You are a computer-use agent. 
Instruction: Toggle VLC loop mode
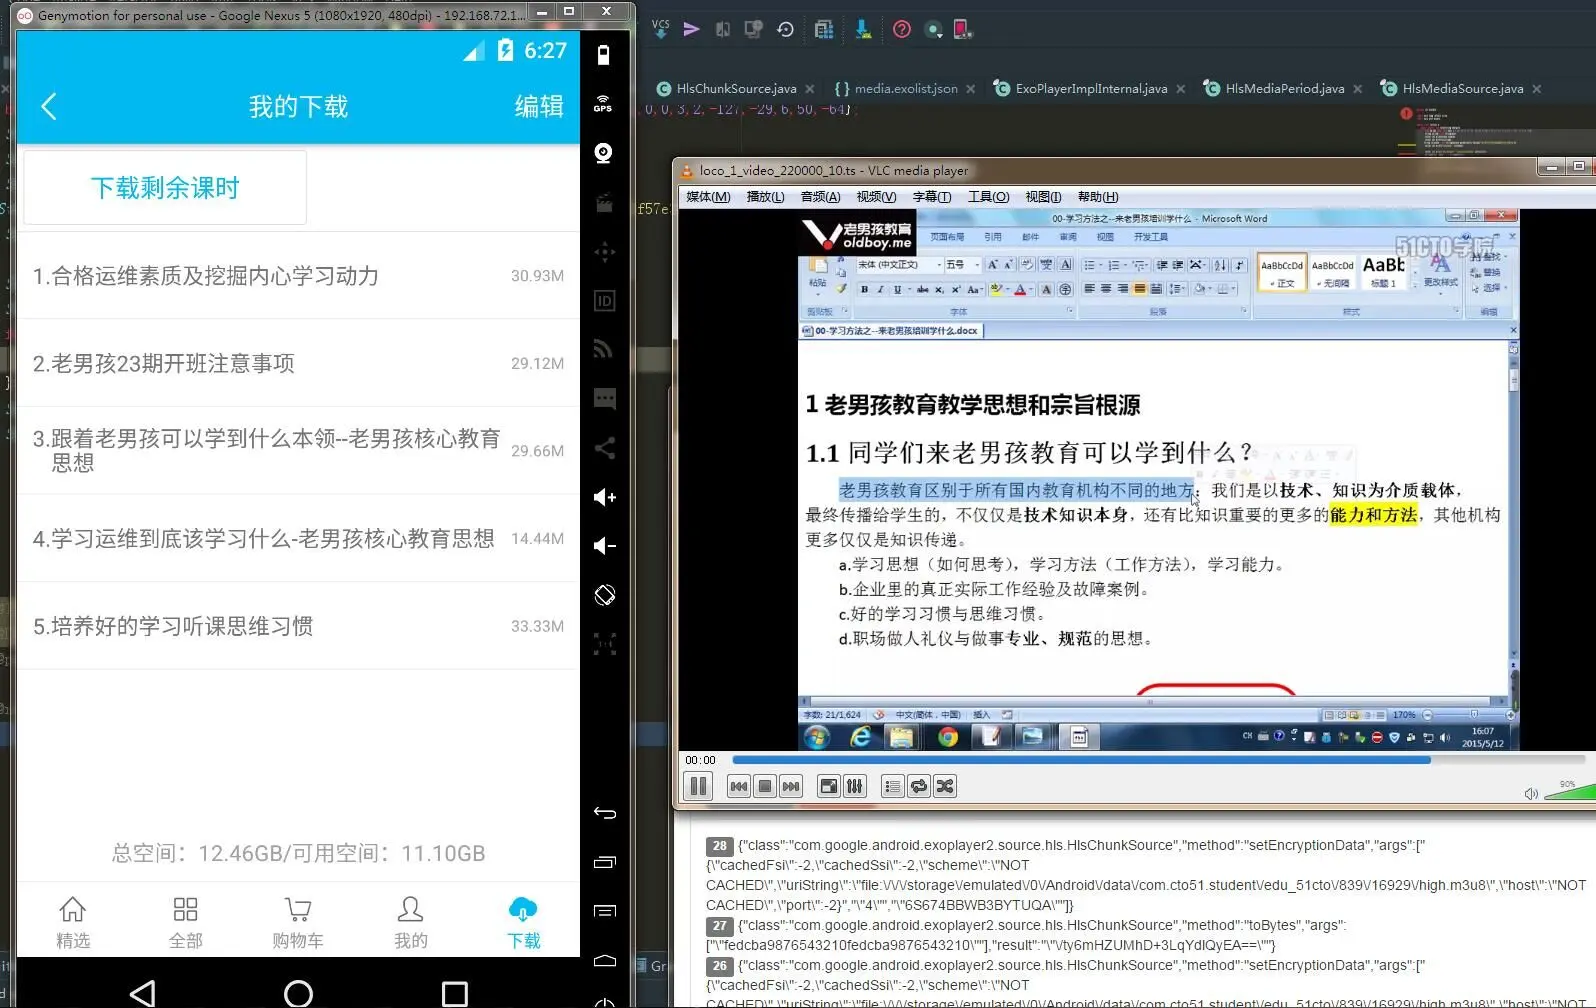click(x=919, y=786)
